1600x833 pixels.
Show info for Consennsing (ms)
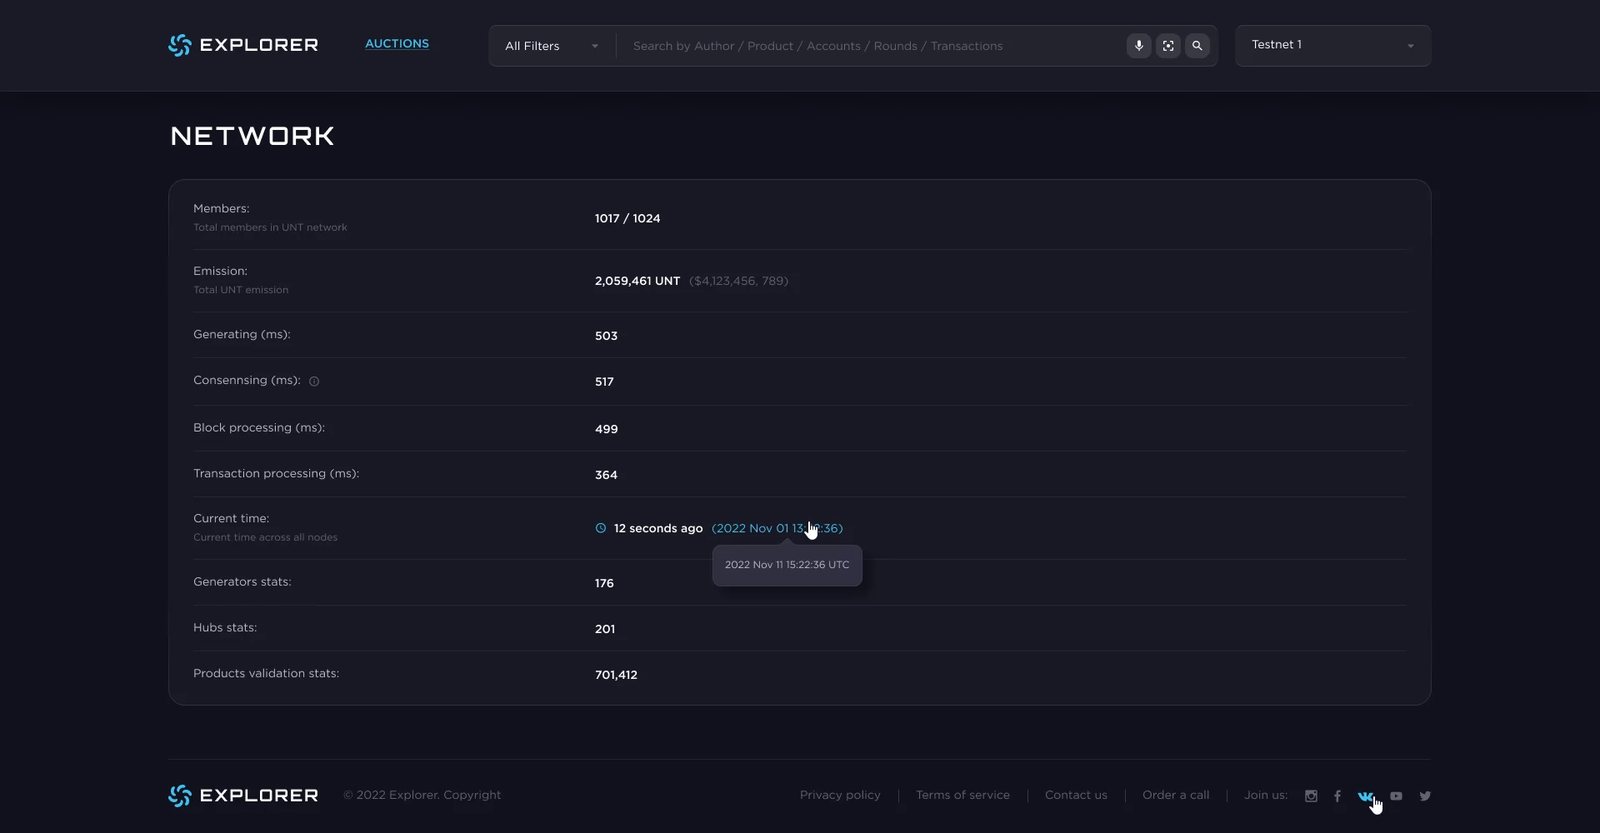click(314, 381)
